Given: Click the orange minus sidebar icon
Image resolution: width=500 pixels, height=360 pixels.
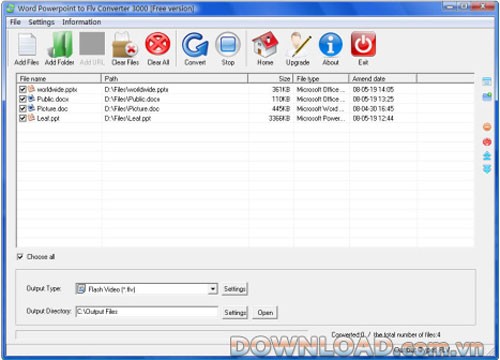Looking at the screenshot, I should [x=487, y=127].
